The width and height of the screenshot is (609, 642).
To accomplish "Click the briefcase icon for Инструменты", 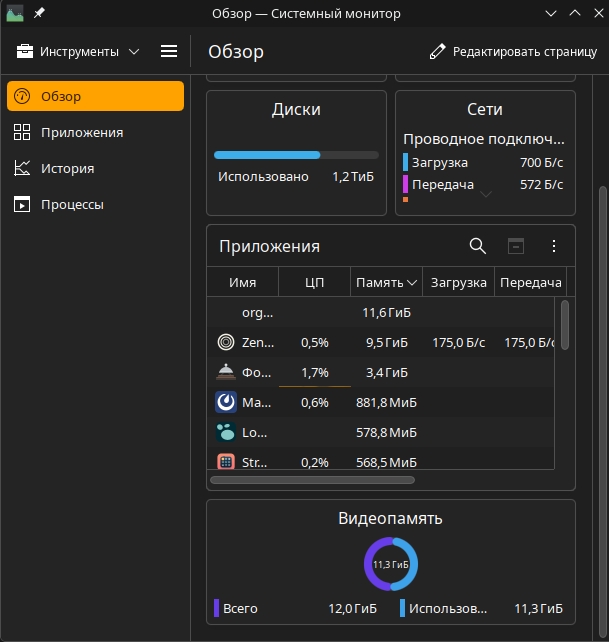I will click(25, 52).
